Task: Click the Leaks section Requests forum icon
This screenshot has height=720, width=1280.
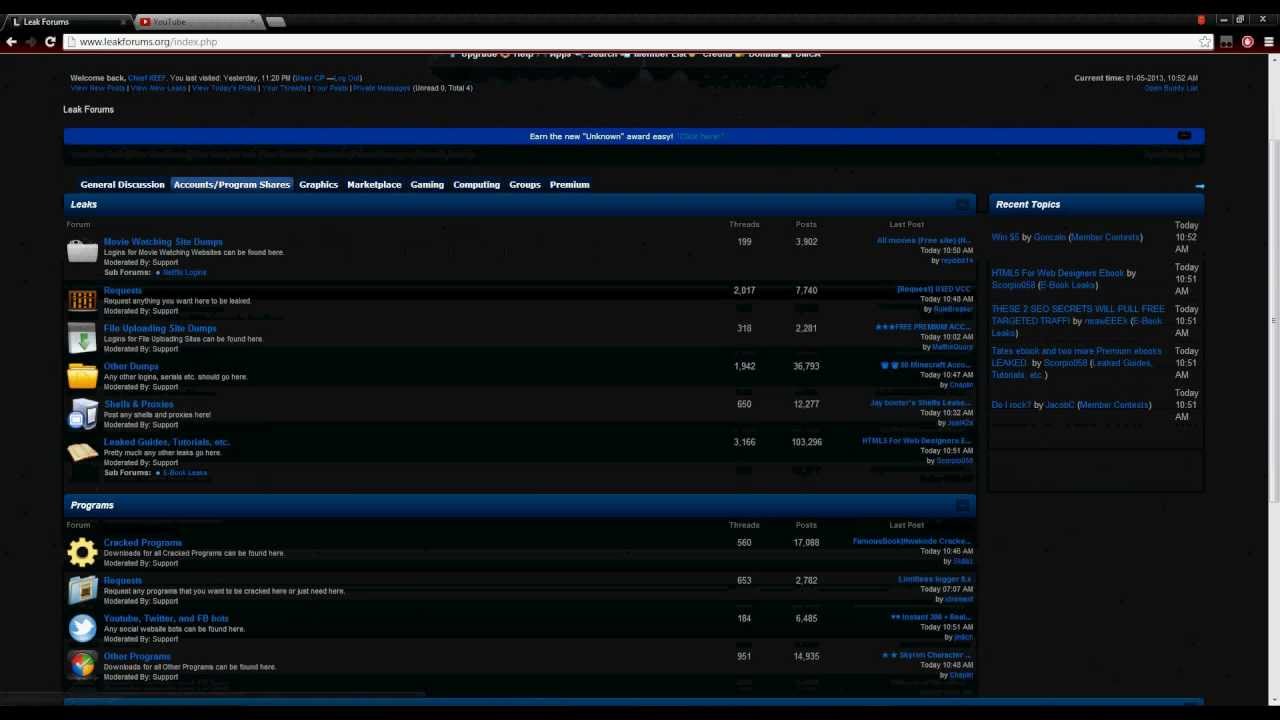Action: [82, 300]
